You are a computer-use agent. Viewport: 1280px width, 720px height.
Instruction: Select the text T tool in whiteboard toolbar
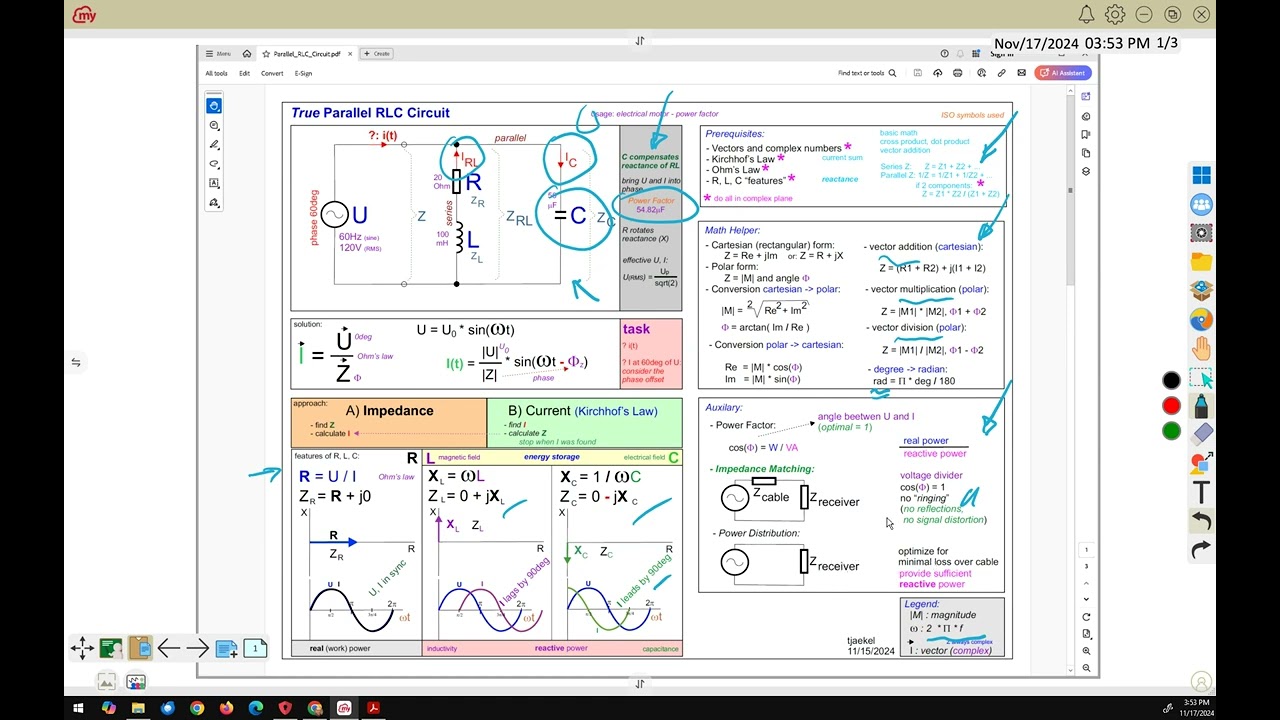point(1201,492)
